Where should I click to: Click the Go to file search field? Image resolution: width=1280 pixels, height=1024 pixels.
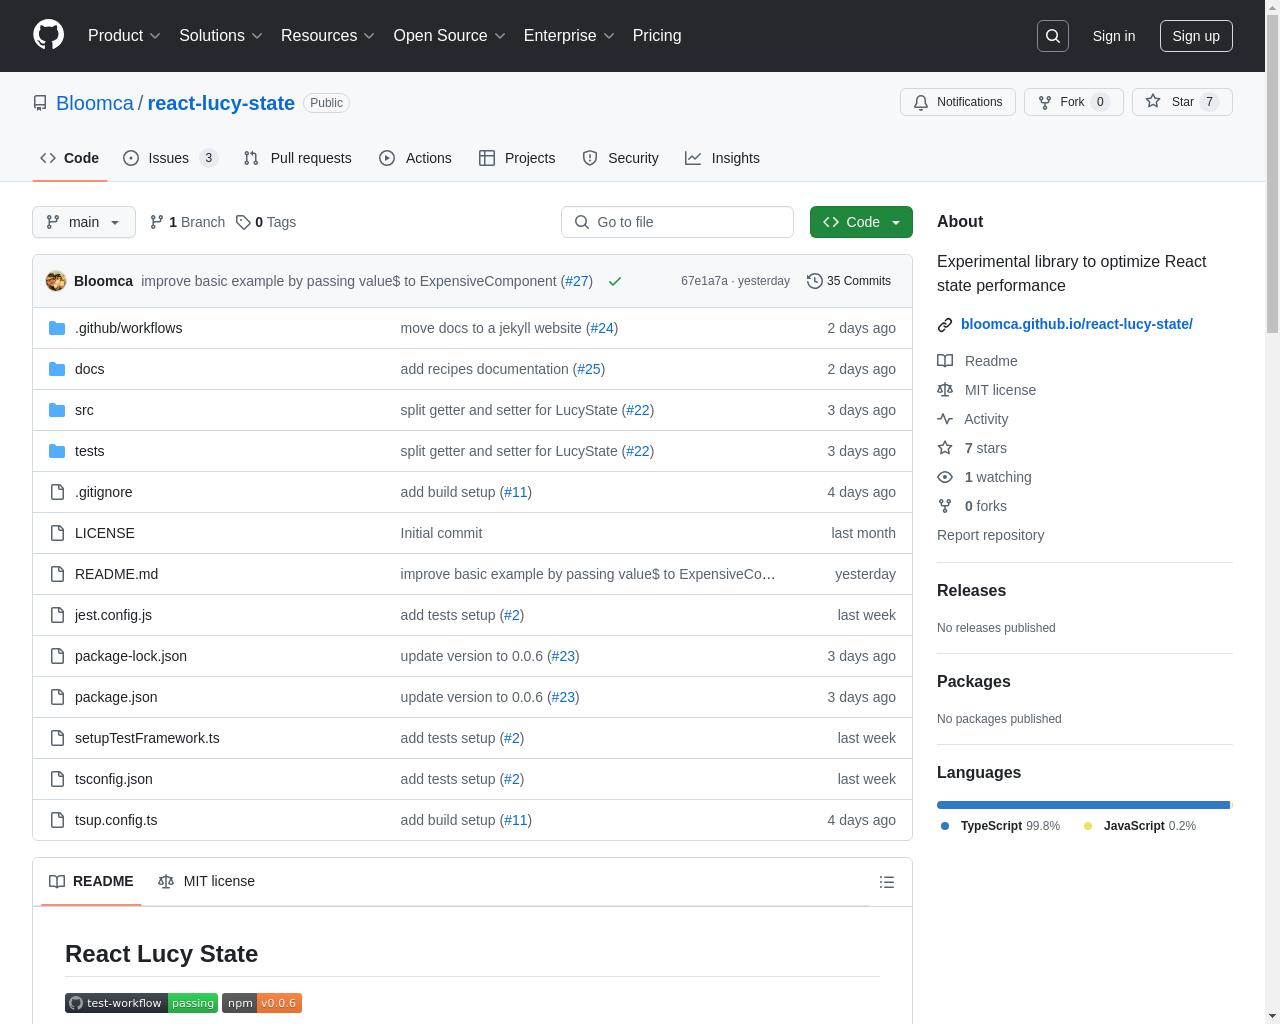pyautogui.click(x=677, y=222)
